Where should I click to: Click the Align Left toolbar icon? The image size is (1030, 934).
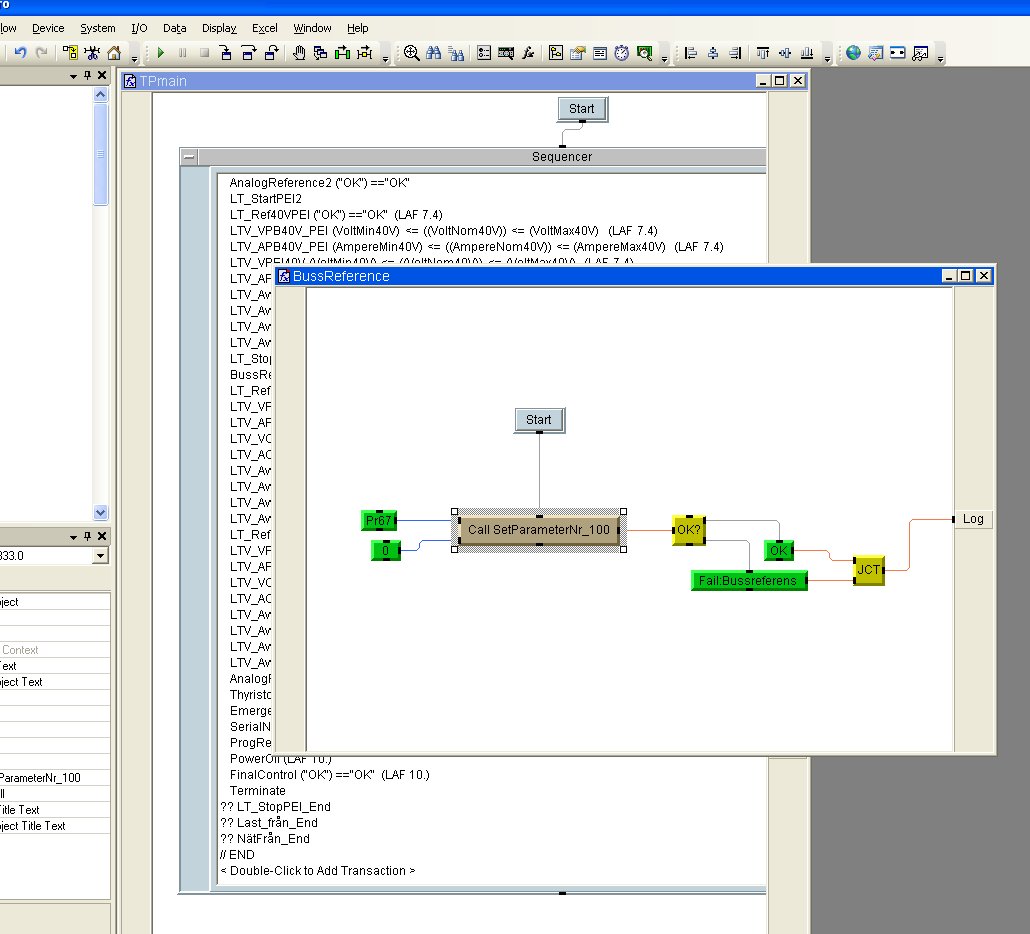coord(690,53)
